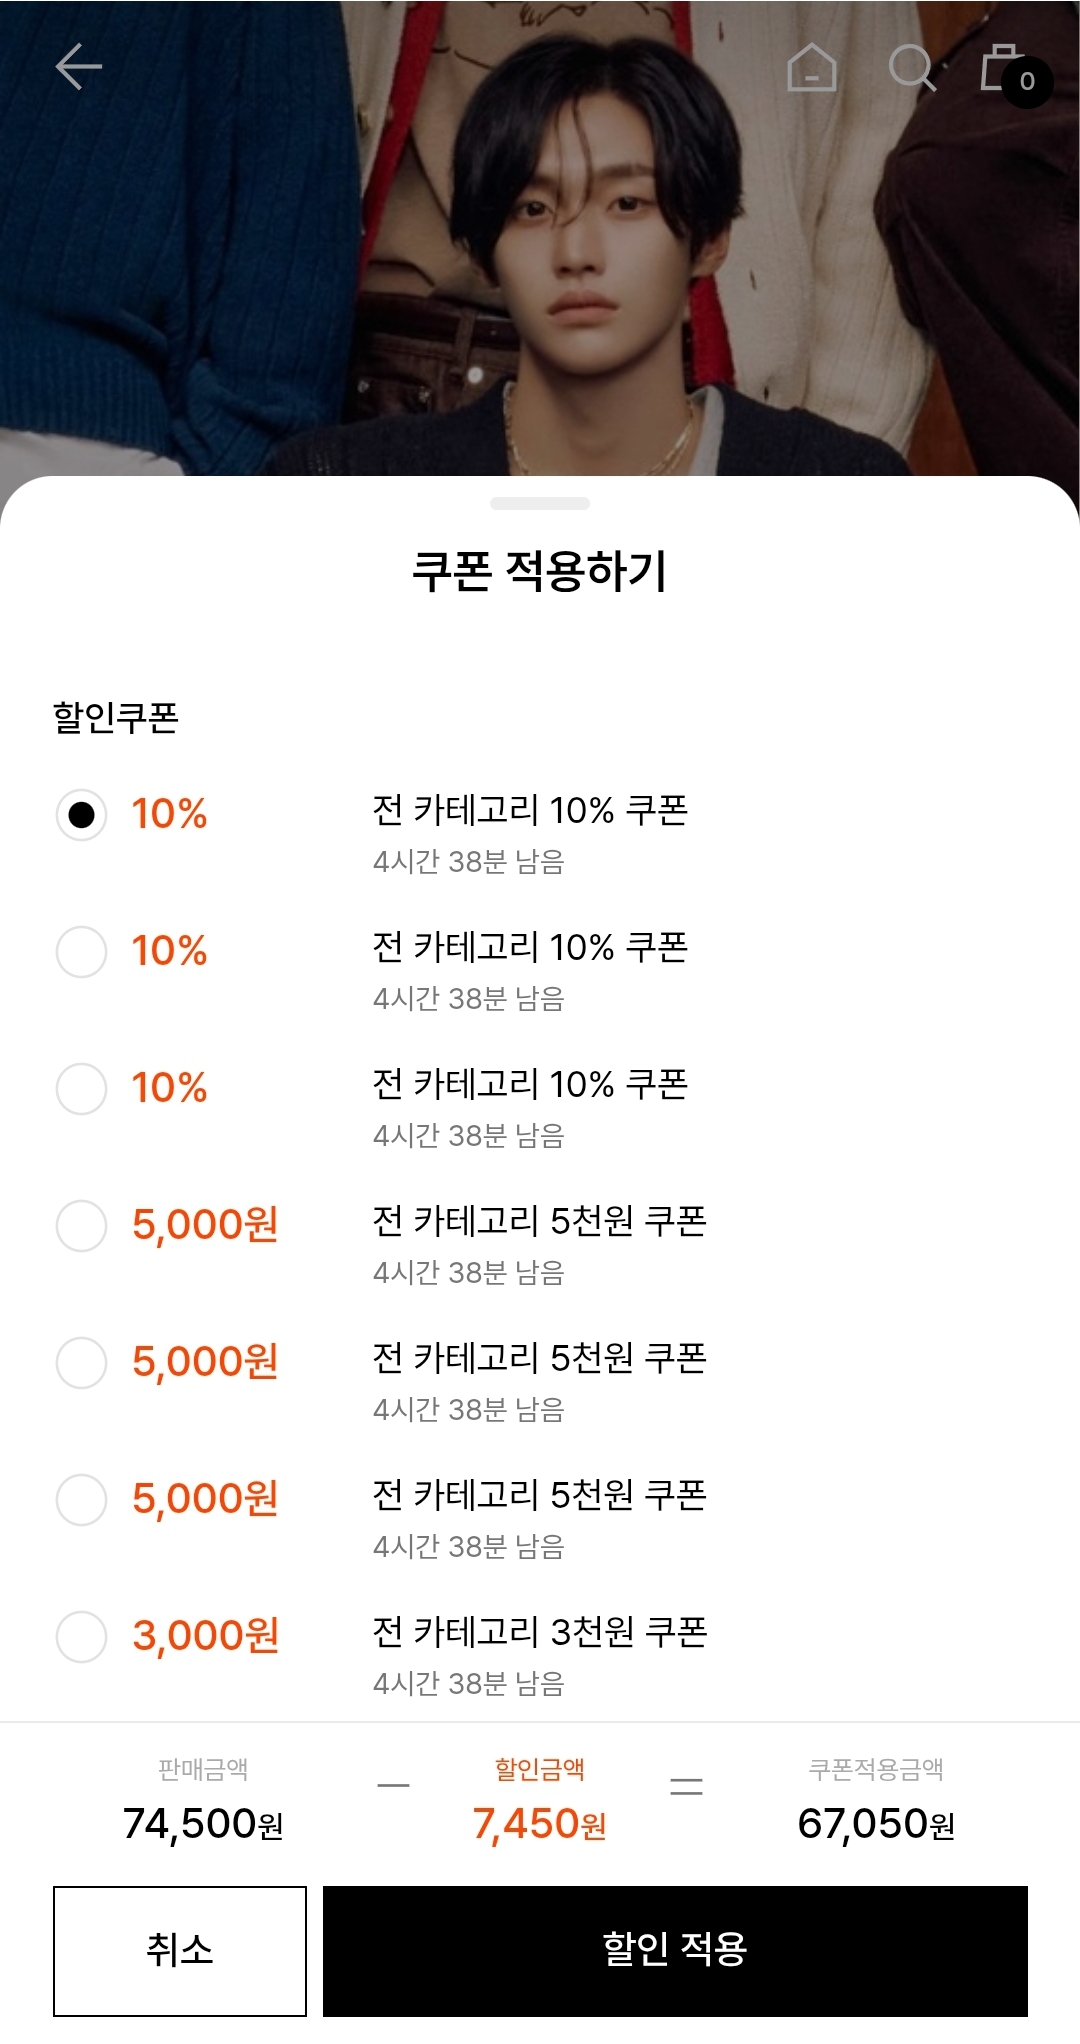Tap the 전 카테고리 3천원 쿠폰 label
Viewport: 1080px width, 2044px height.
point(539,1632)
